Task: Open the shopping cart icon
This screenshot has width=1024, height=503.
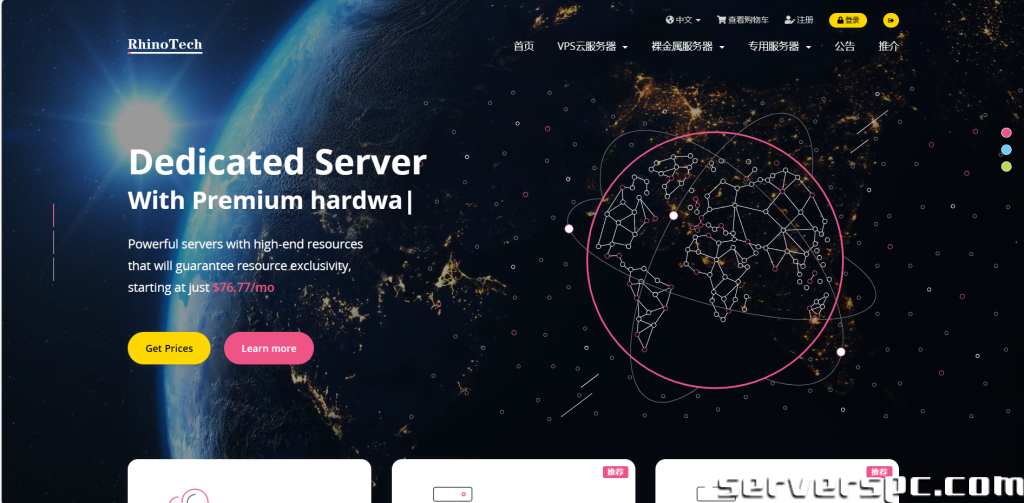Action: [x=721, y=20]
